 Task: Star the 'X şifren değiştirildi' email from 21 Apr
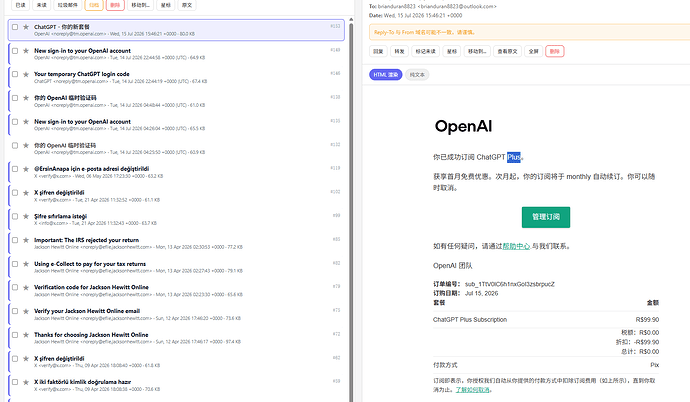(26, 193)
